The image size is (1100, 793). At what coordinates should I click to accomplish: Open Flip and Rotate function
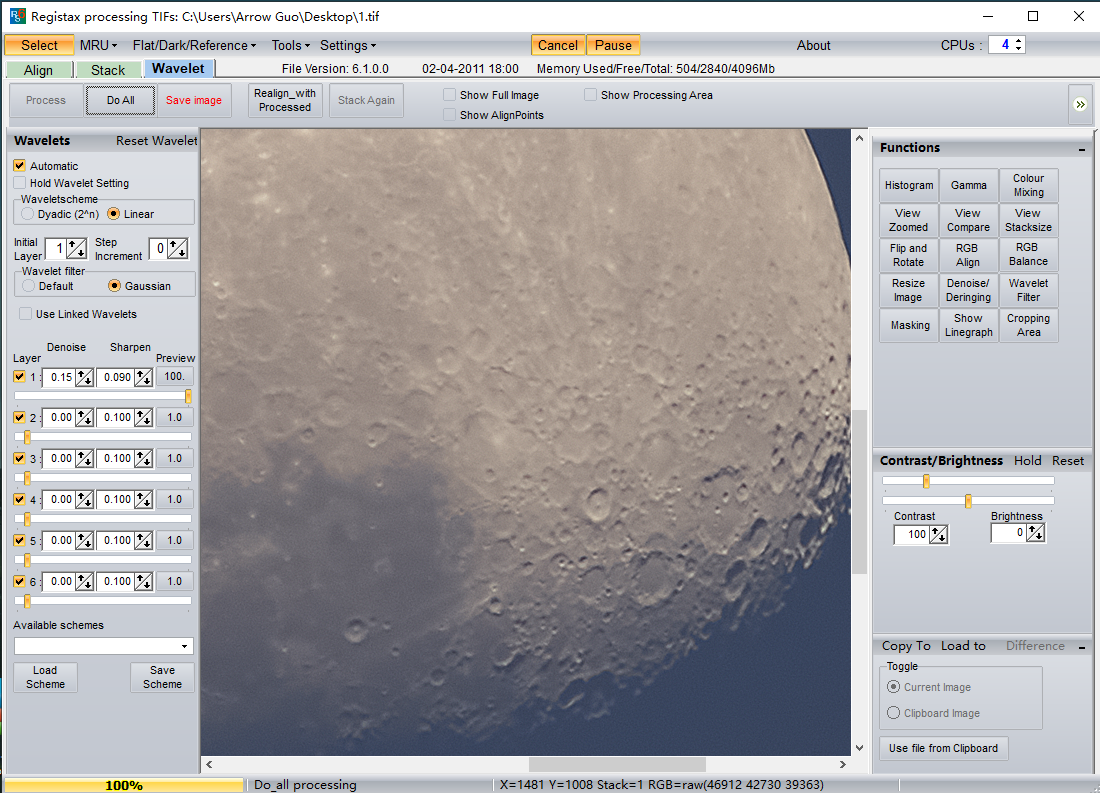(x=908, y=255)
